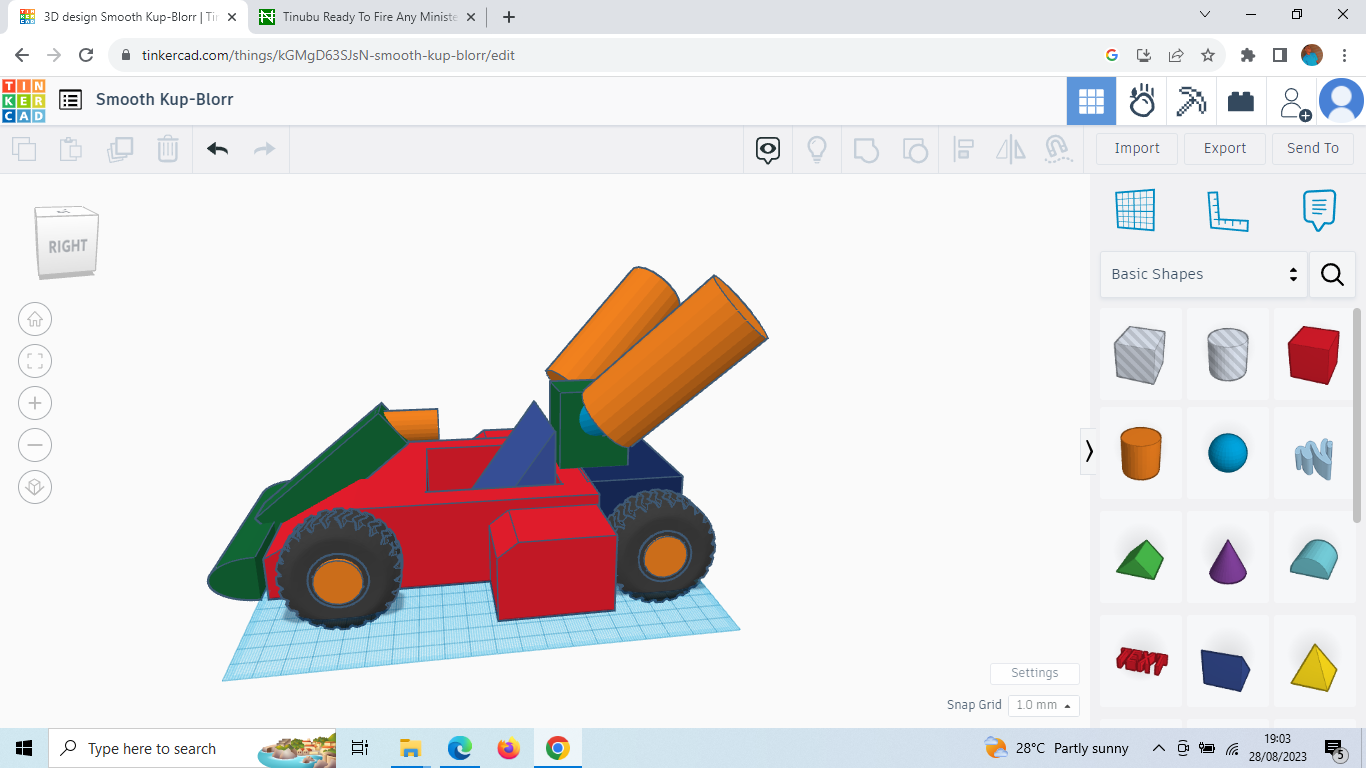1366x768 pixels.
Task: Collapse the shapes panel using the chevron
Action: pyautogui.click(x=1089, y=452)
